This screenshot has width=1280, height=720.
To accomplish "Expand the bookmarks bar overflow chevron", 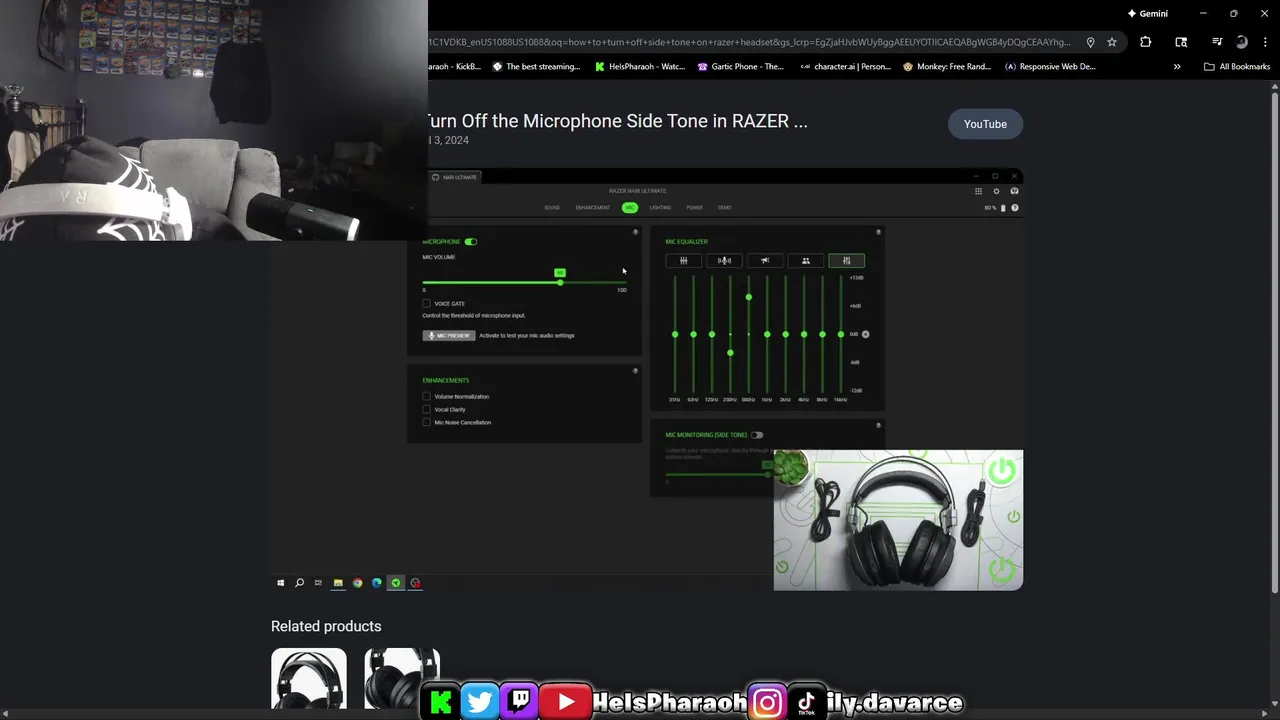I will pyautogui.click(x=1177, y=67).
